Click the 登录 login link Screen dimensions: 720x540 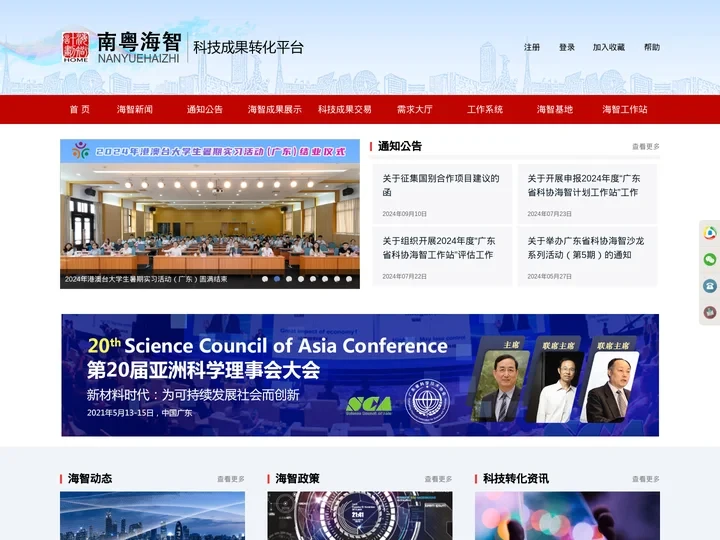point(567,47)
